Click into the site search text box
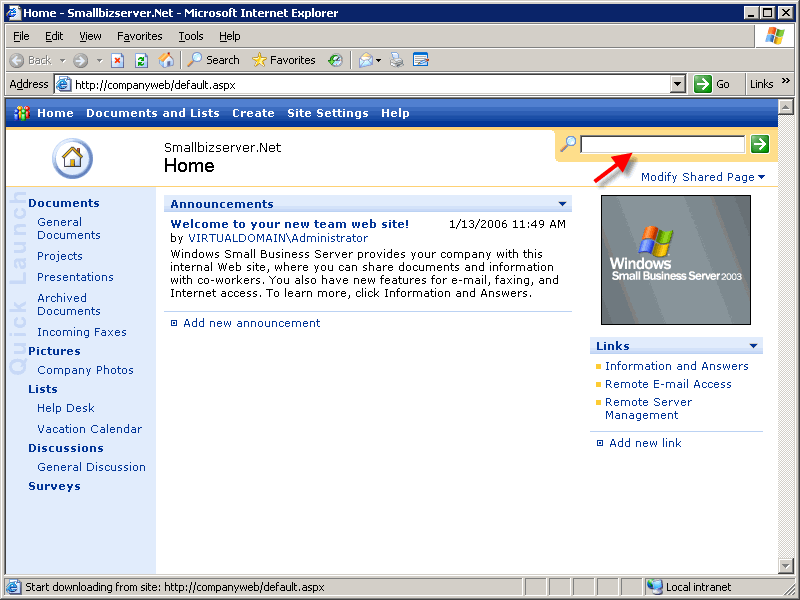 point(663,144)
